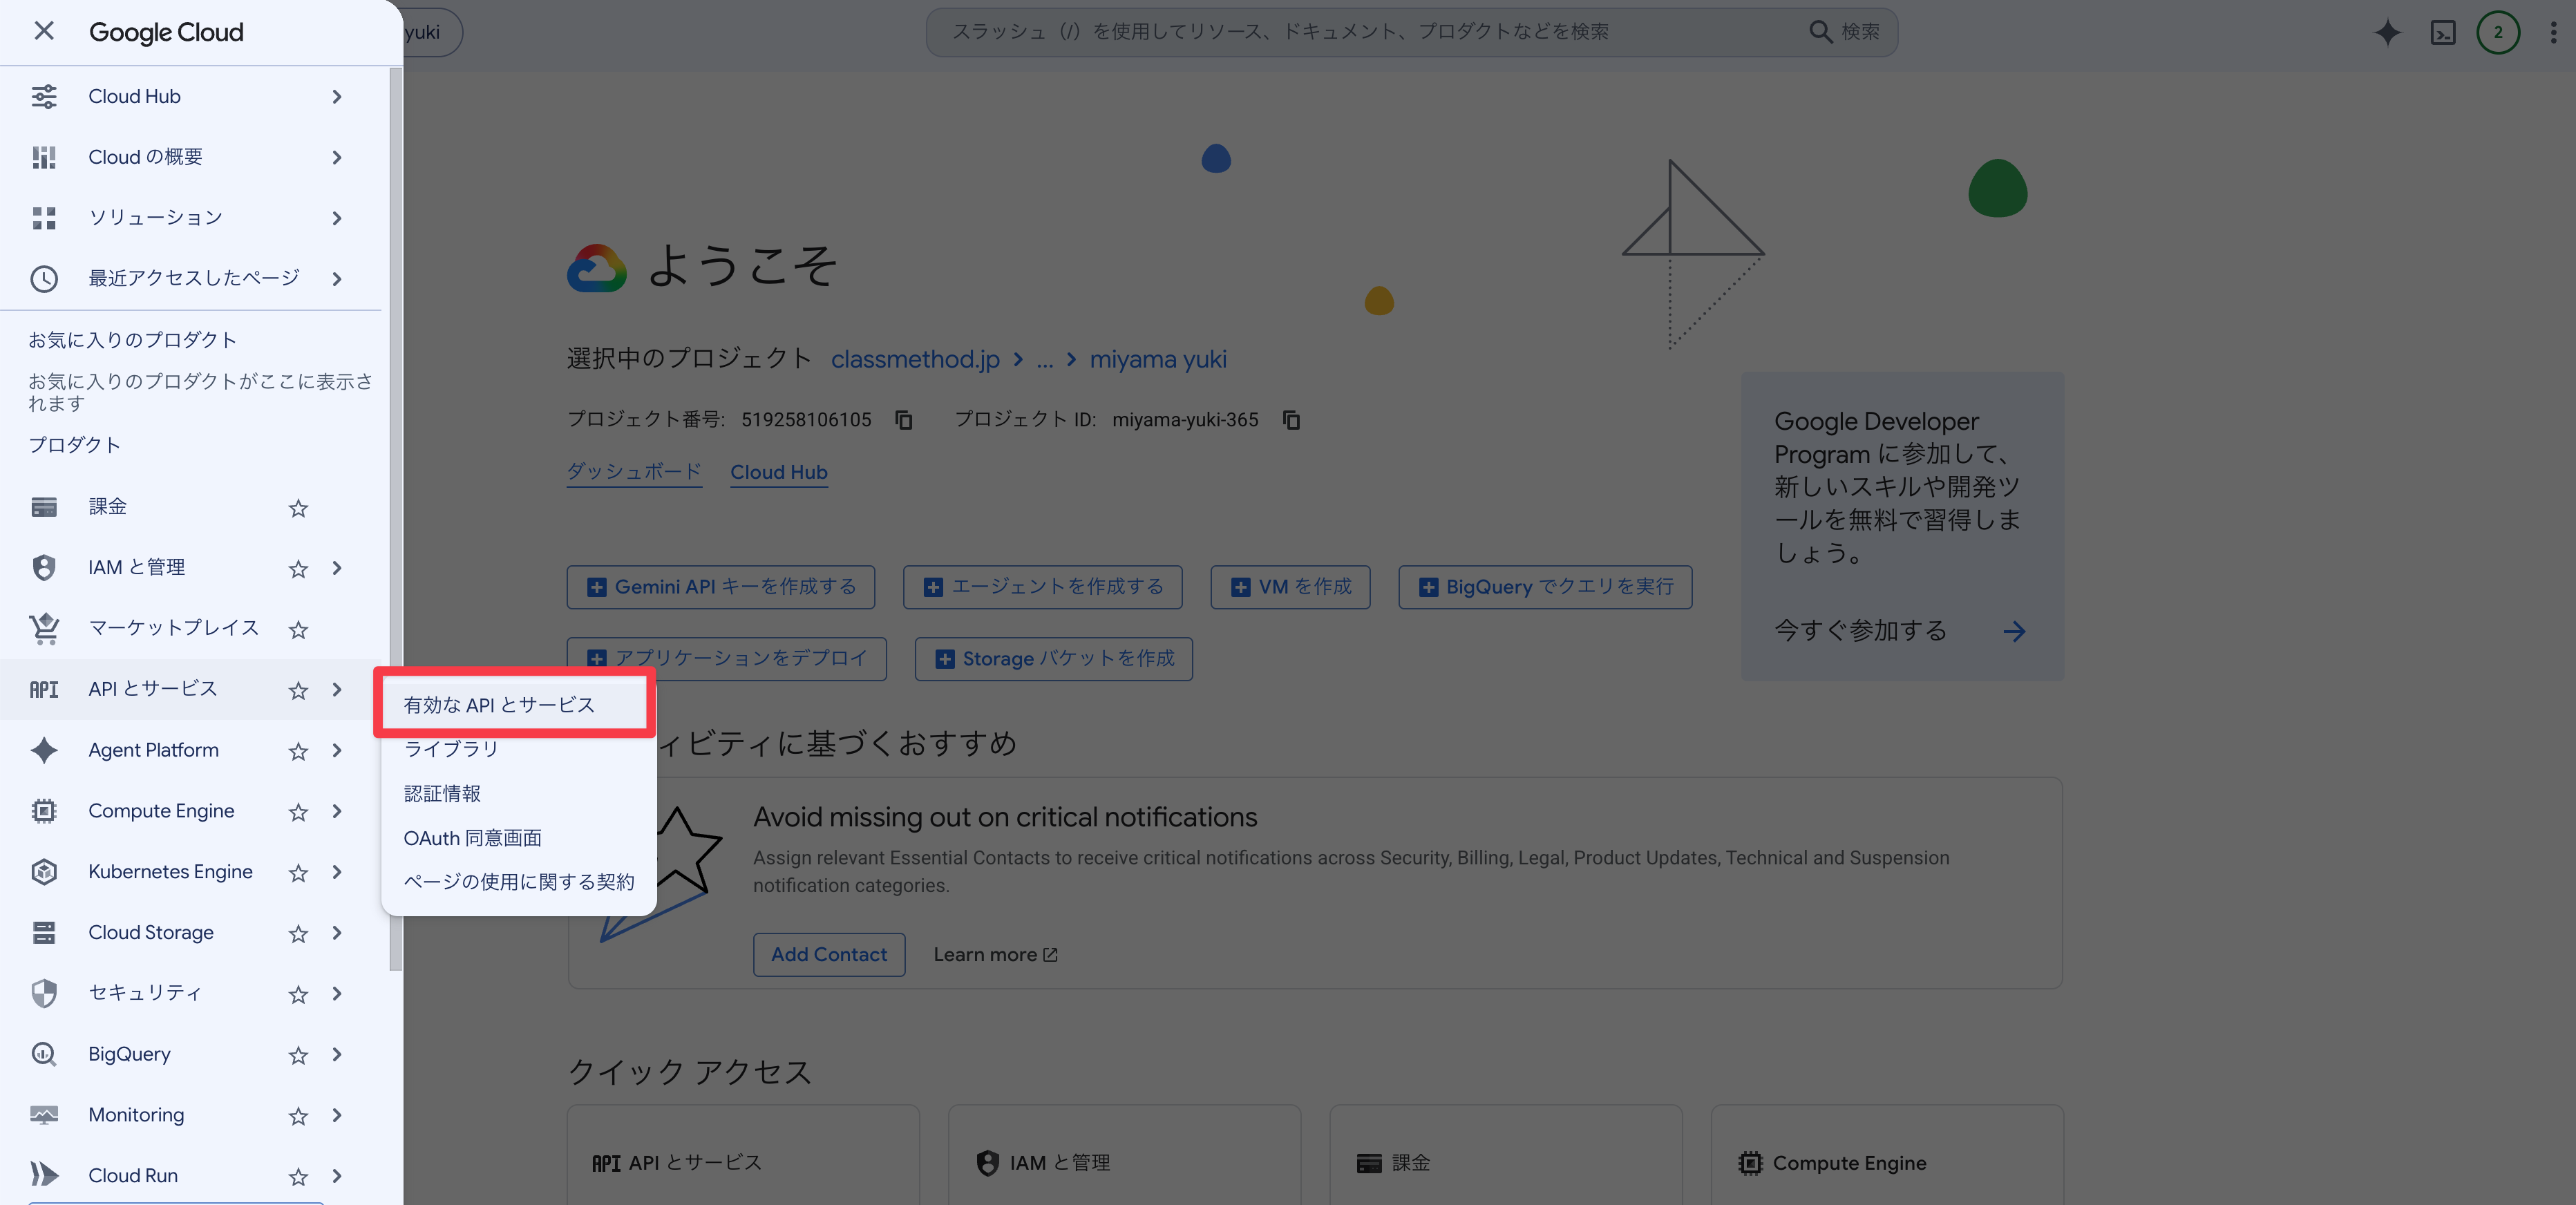
Task: Click the Cloud Run icon in sidebar
Action: pos(43,1175)
